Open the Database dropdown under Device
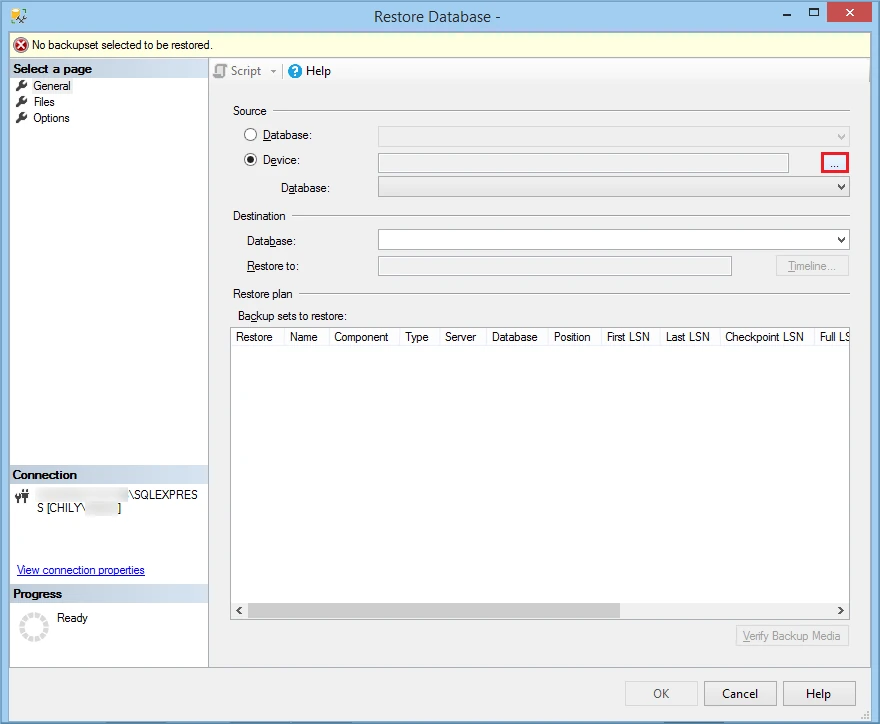 (x=613, y=187)
